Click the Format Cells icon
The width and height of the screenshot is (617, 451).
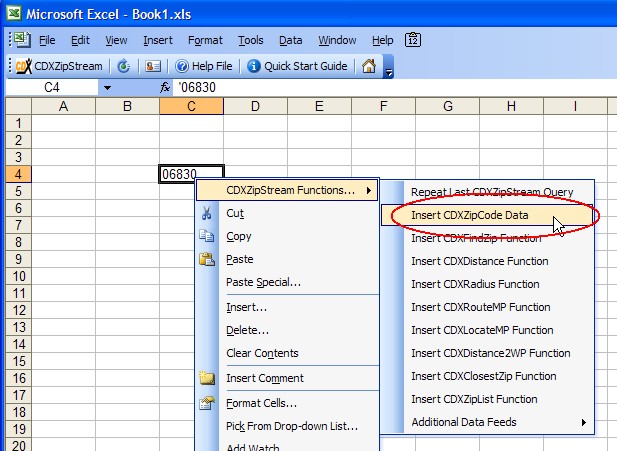tap(207, 403)
